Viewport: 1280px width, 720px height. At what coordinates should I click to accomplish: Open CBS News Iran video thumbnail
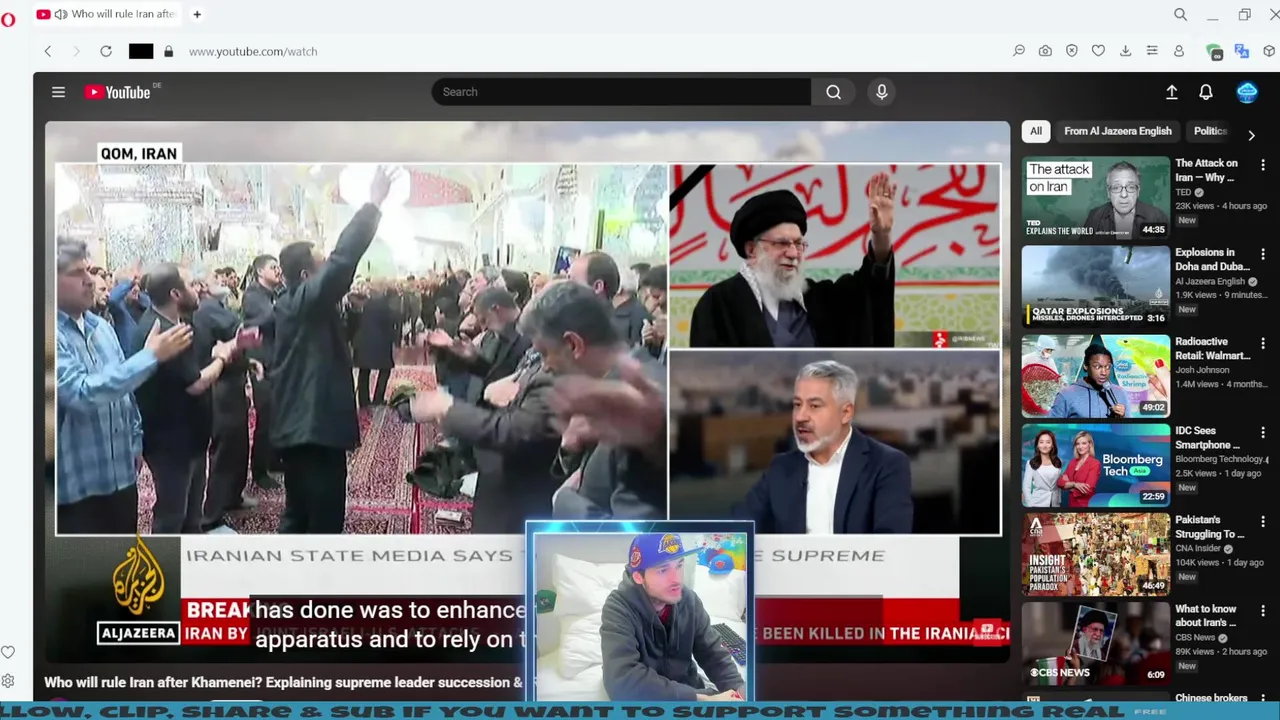coord(1096,643)
